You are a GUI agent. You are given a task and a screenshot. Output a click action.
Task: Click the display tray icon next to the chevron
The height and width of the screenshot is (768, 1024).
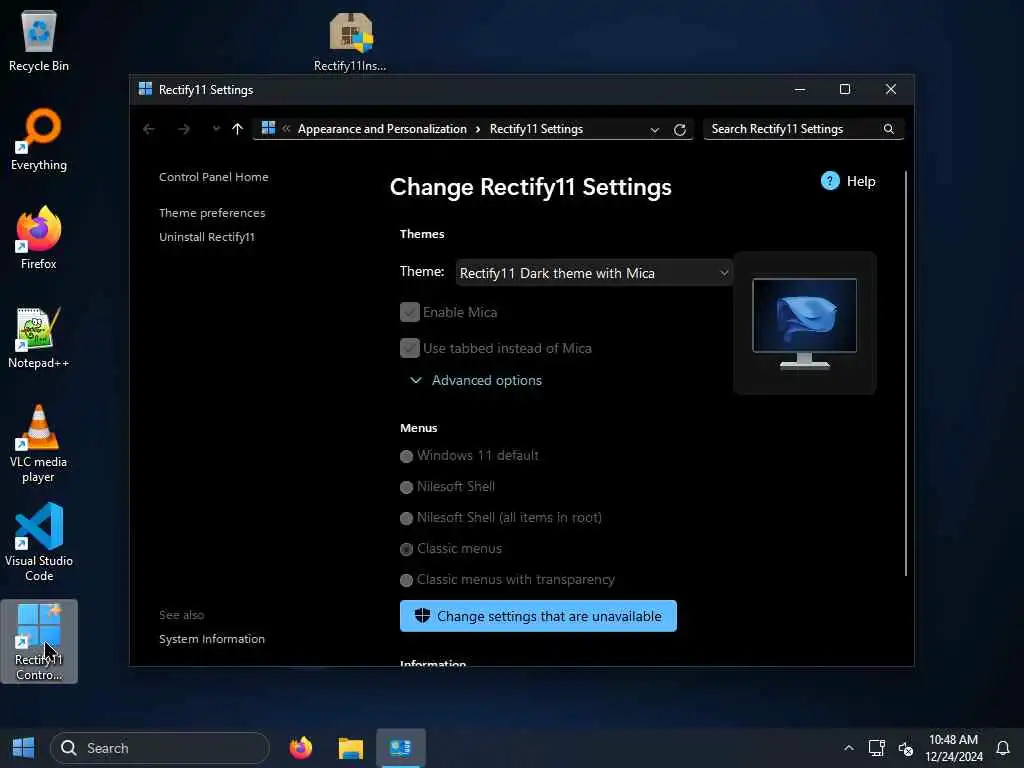pyautogui.click(x=876, y=748)
